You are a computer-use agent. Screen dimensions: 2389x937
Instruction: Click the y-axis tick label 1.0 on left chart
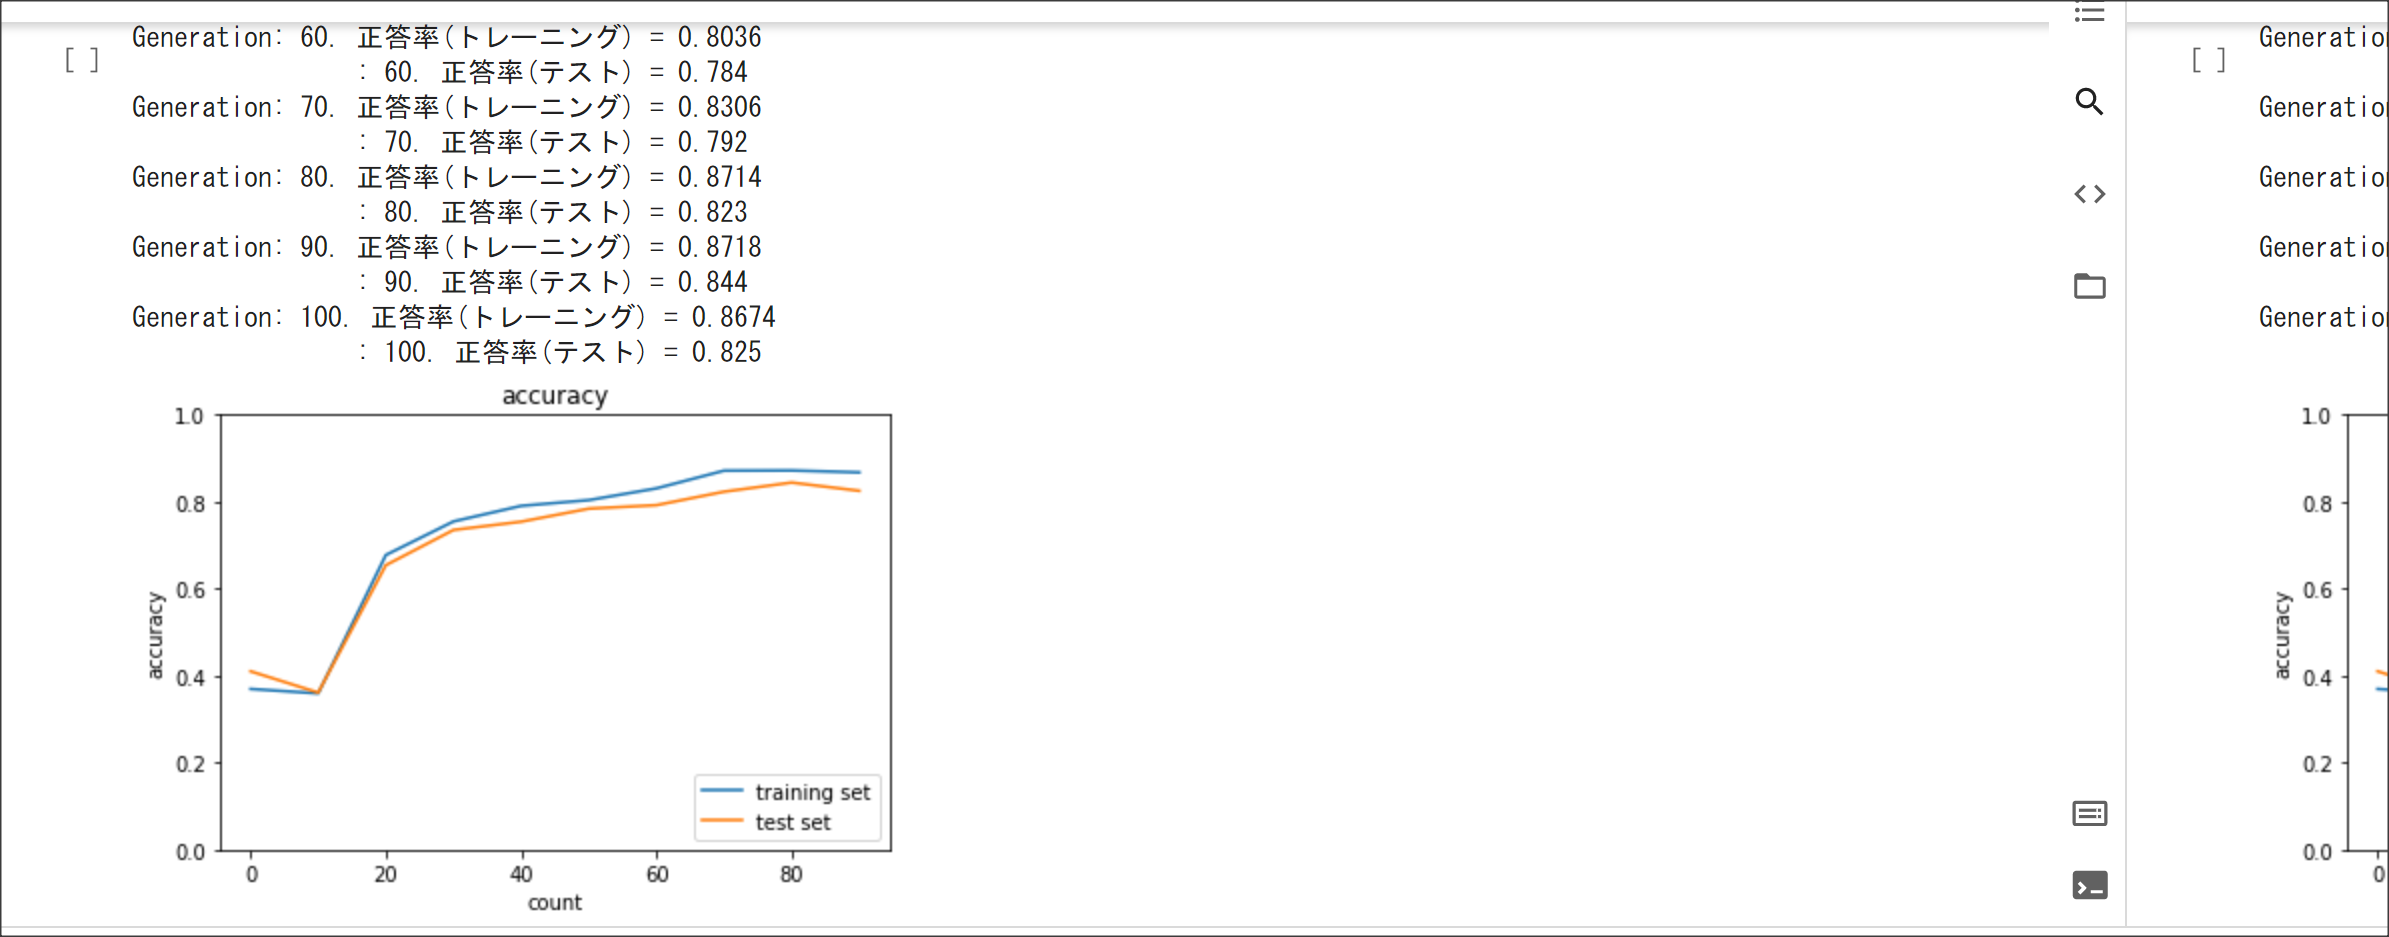pos(189,416)
